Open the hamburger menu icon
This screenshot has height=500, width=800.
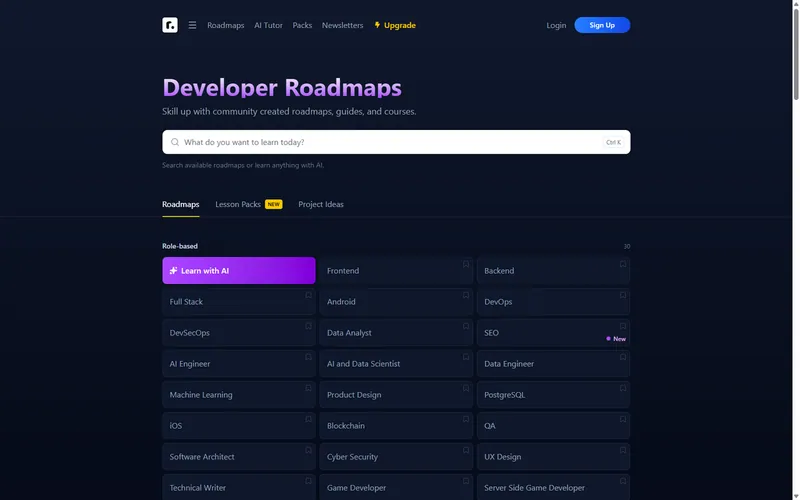(x=192, y=25)
